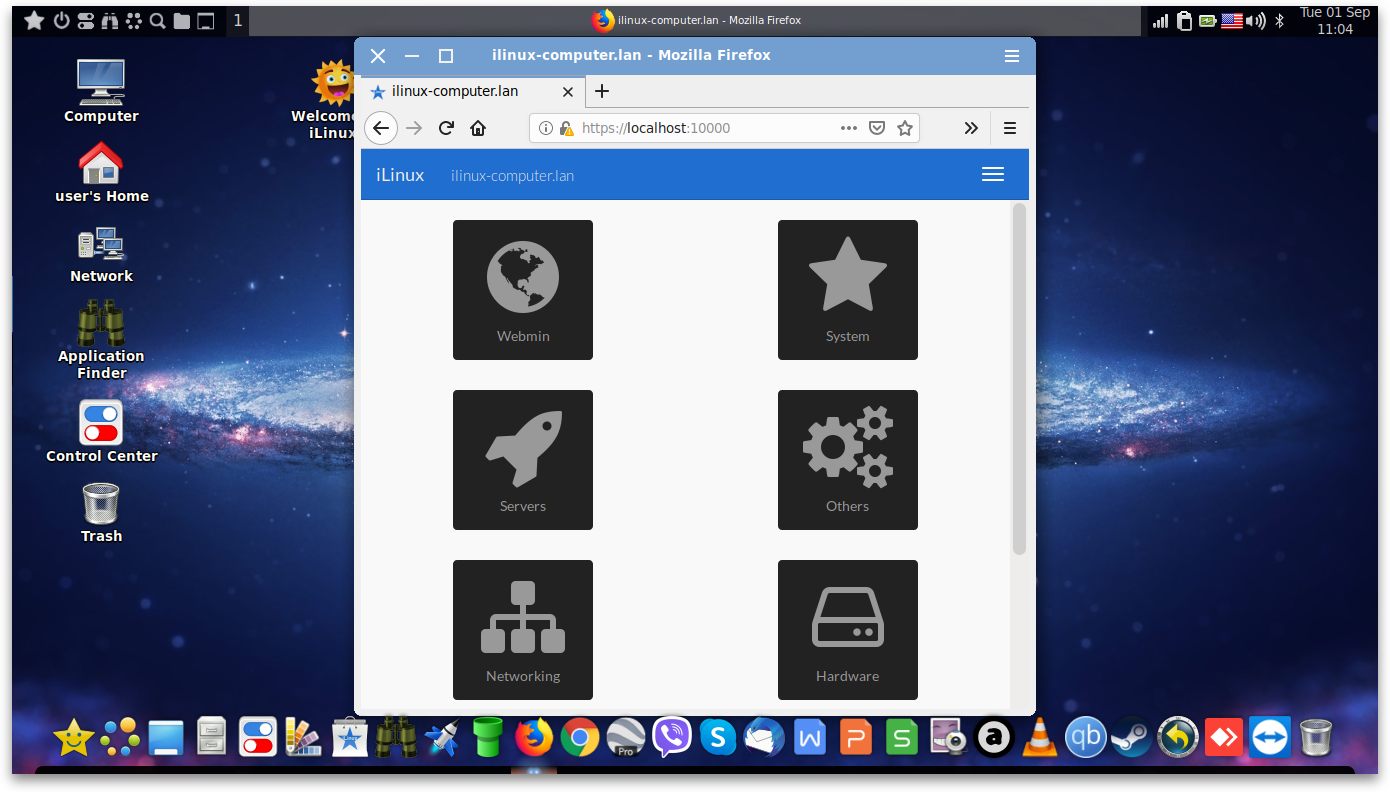This screenshot has width=1390, height=792.
Task: Toggle the blue Webmin navbar hamburger menu
Action: point(993,175)
